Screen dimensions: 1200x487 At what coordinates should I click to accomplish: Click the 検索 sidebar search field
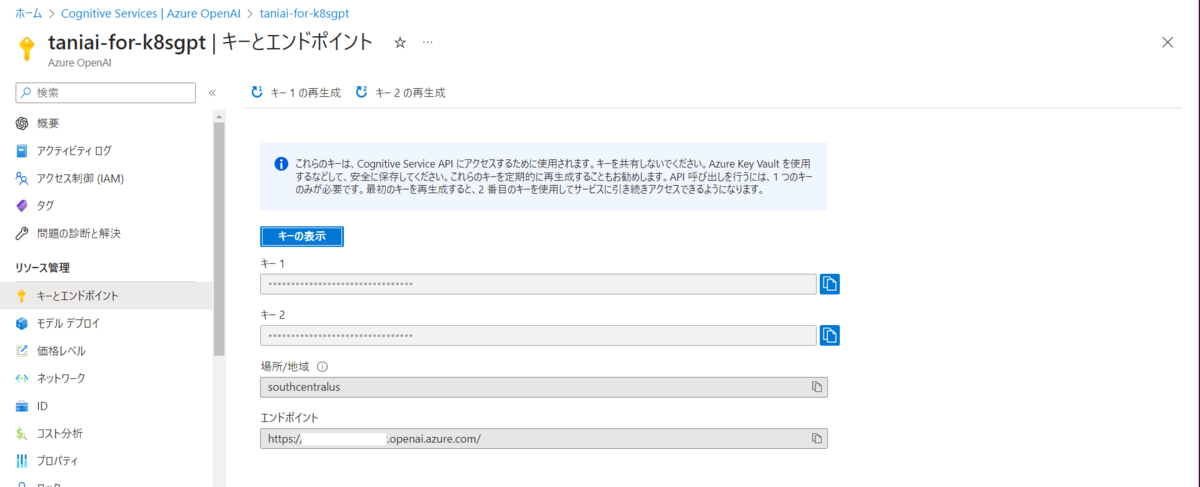point(105,92)
